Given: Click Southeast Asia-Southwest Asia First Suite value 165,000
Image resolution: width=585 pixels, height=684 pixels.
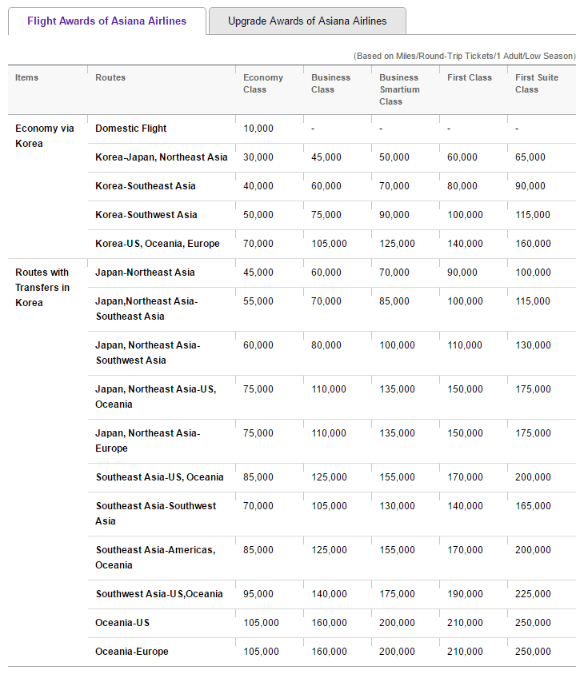Looking at the screenshot, I should [533, 506].
